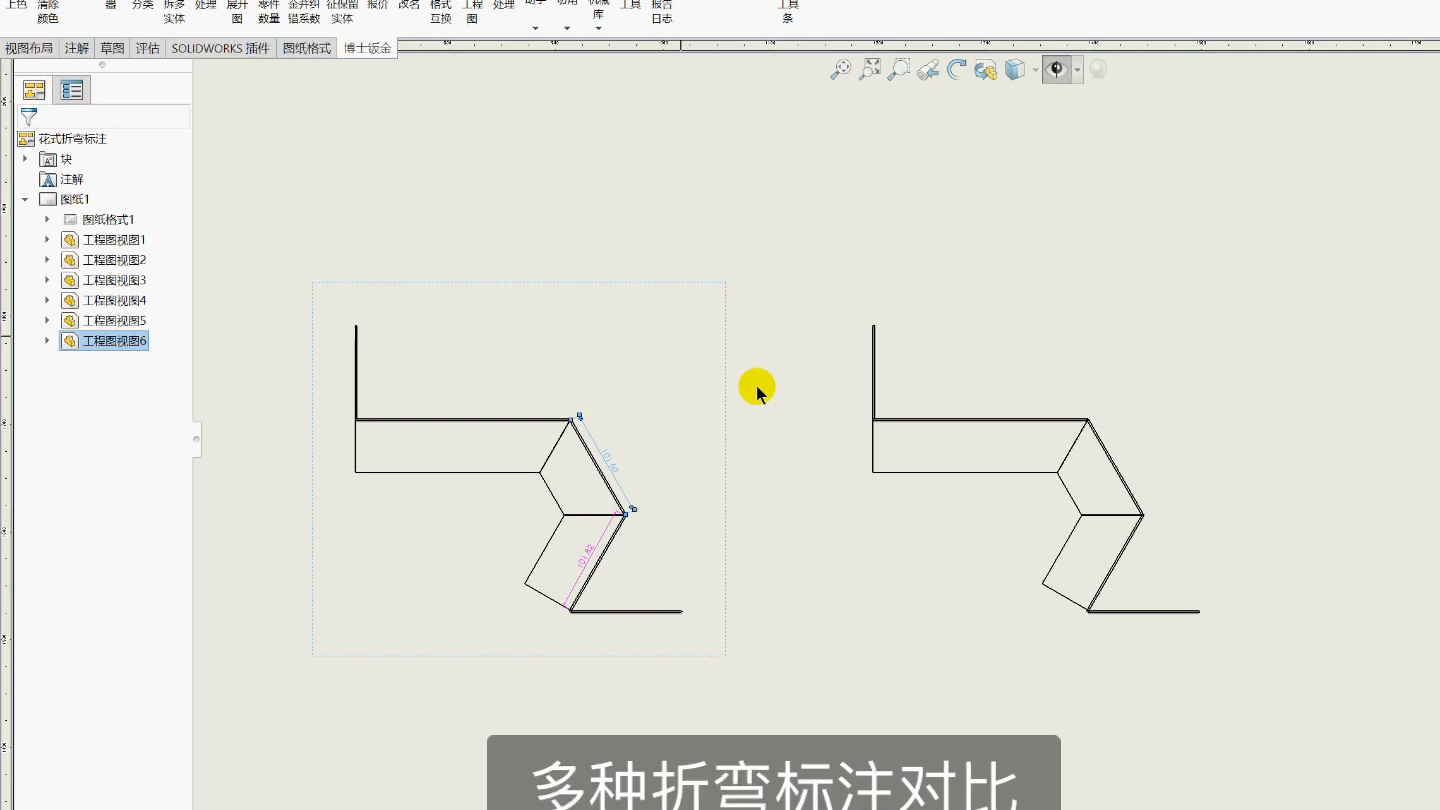Screen dimensions: 1440x810
Task: Select the blue bend dimension text
Action: 610,463
